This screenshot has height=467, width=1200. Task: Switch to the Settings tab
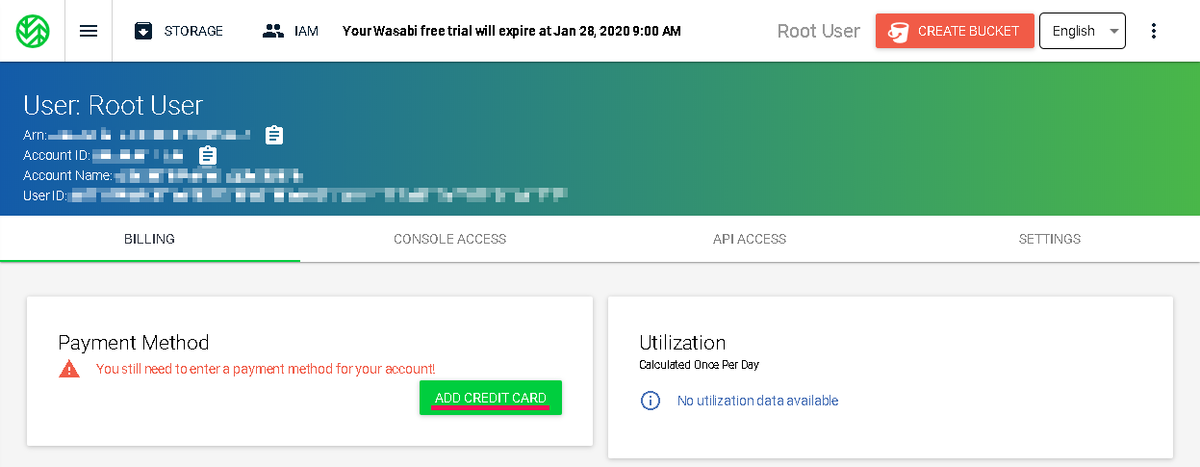(1050, 239)
